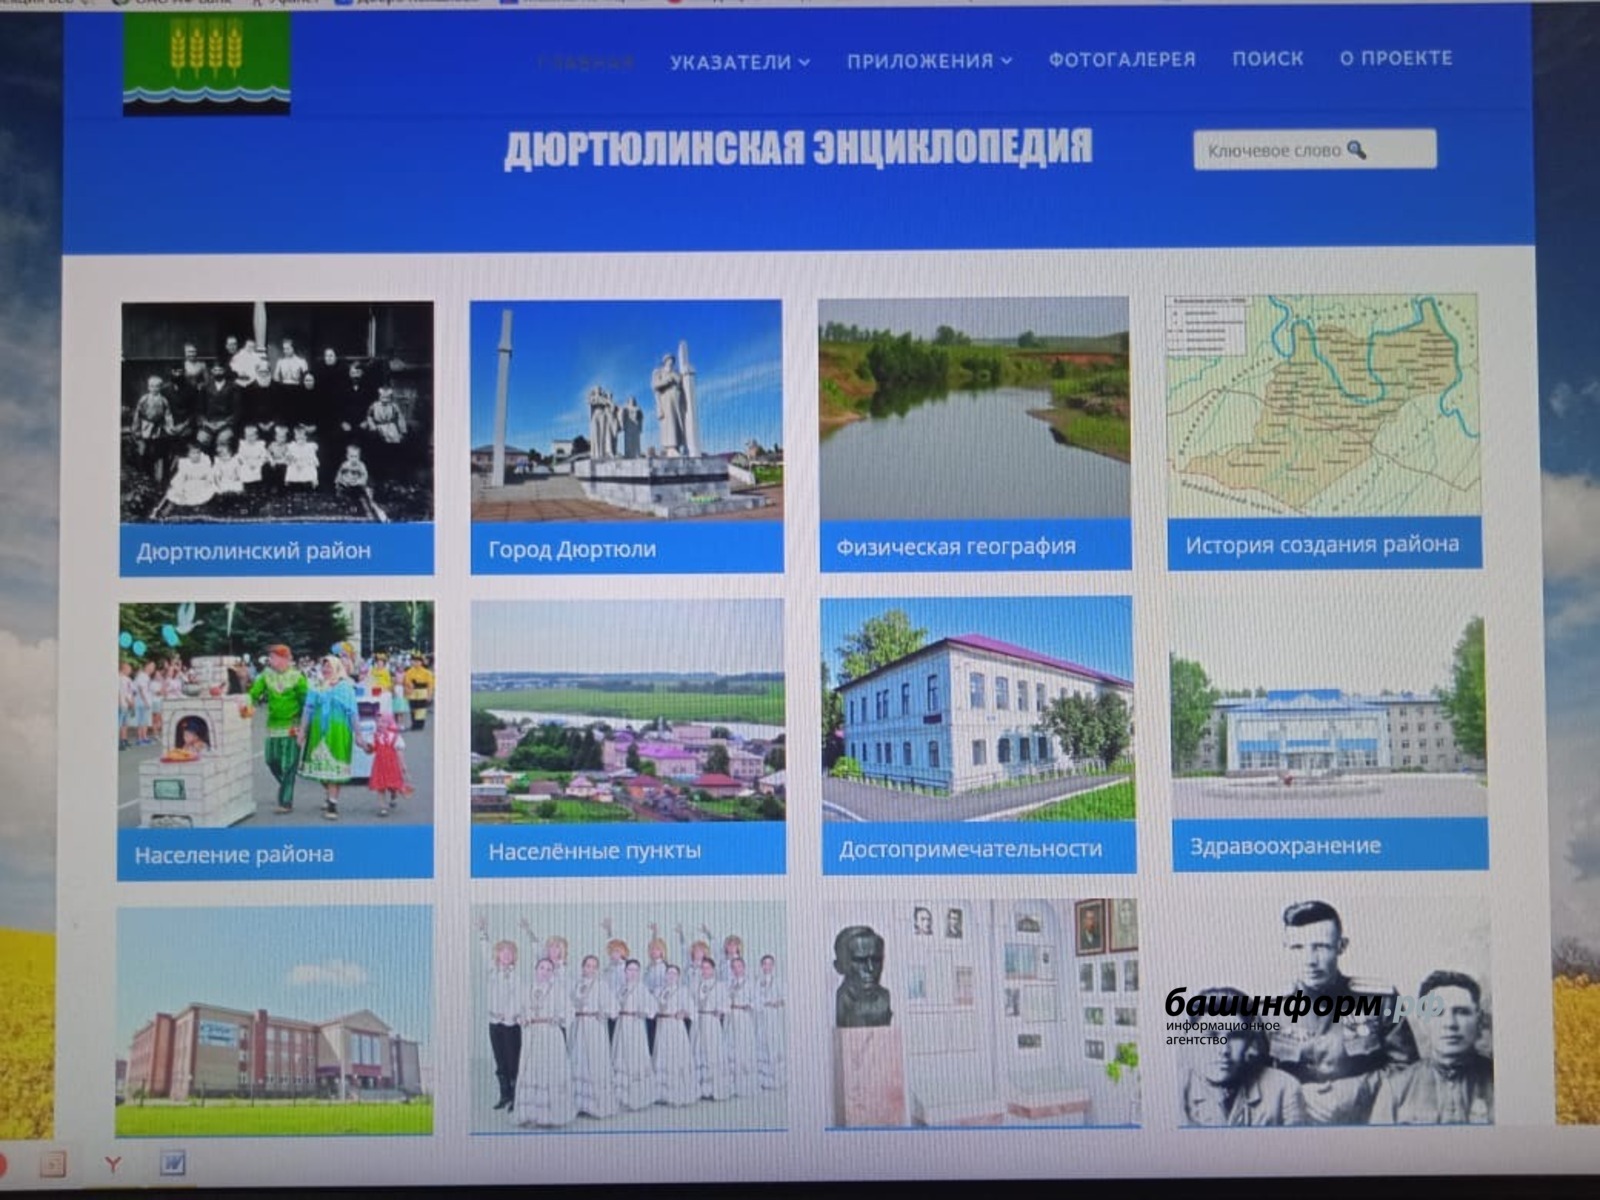
Task: Open Yandex browser from the taskbar
Action: tap(112, 1164)
